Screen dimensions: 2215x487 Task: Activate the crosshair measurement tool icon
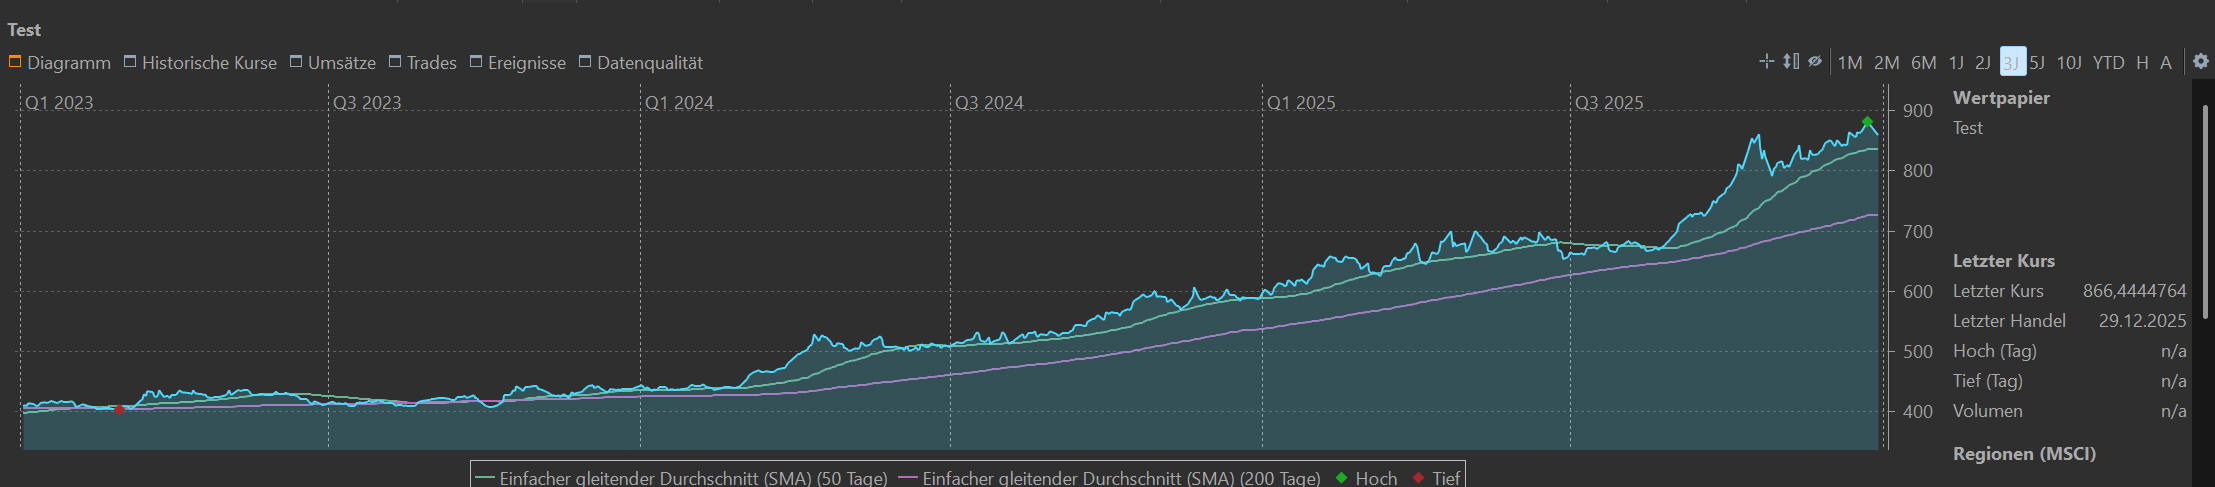click(x=1766, y=61)
